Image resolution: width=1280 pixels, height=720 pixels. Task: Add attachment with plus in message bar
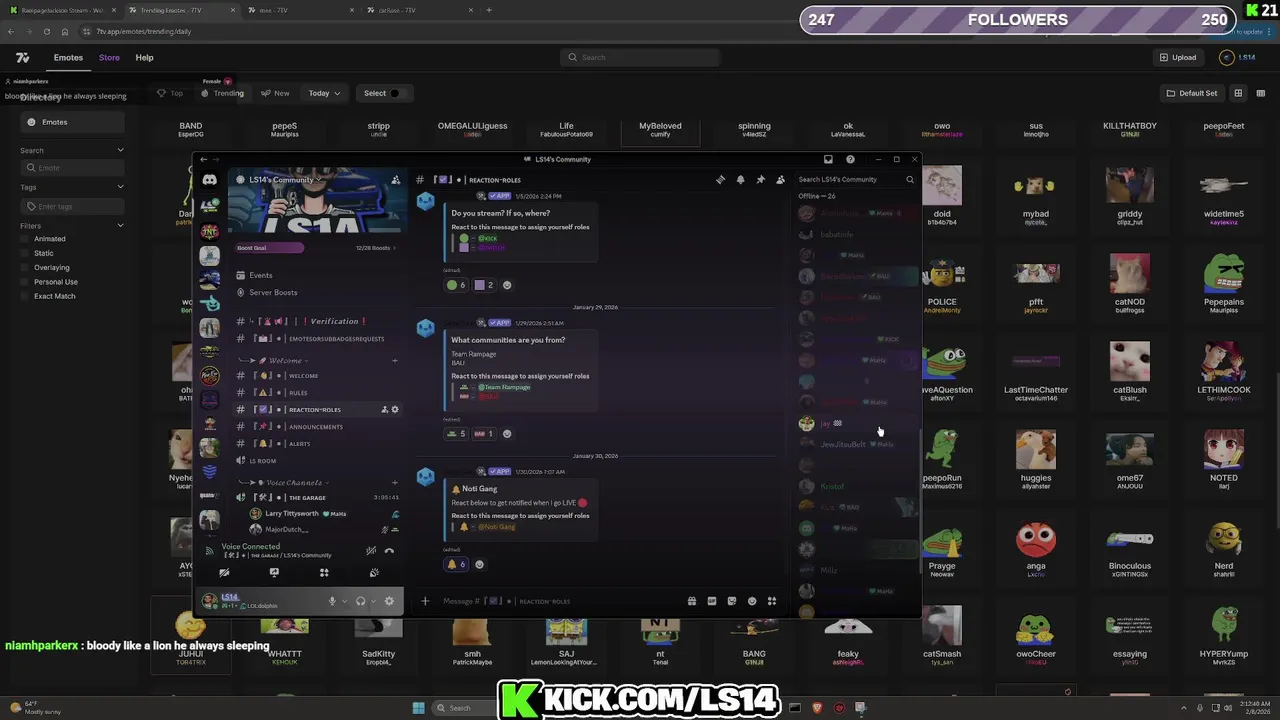pyautogui.click(x=425, y=601)
